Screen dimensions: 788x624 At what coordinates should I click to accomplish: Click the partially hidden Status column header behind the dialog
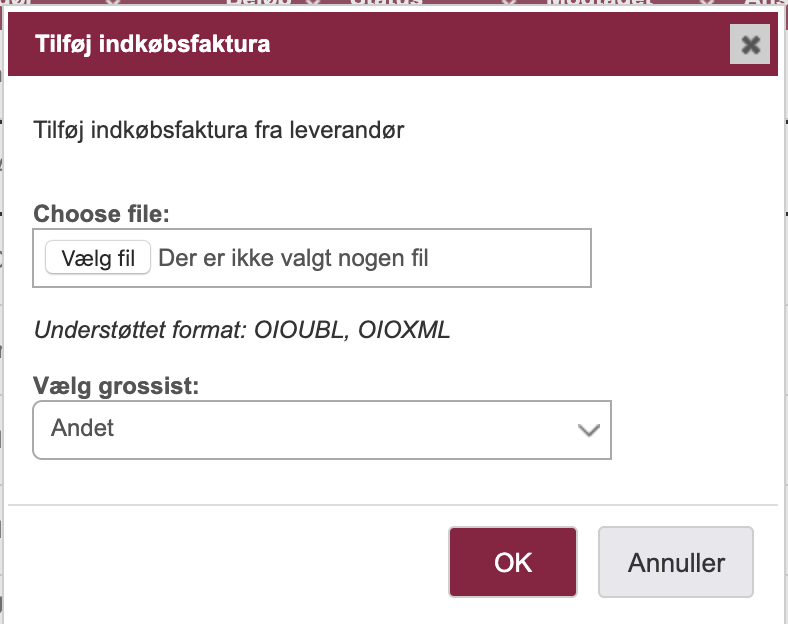coord(385,3)
